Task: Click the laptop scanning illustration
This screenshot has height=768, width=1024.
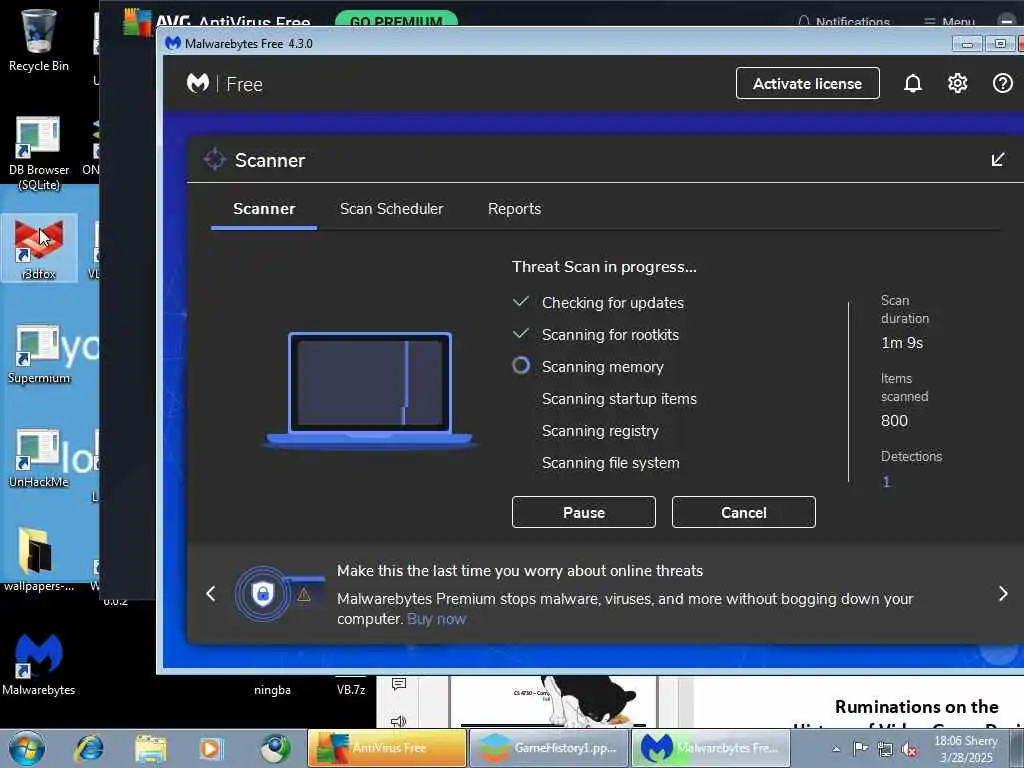Action: tap(370, 390)
